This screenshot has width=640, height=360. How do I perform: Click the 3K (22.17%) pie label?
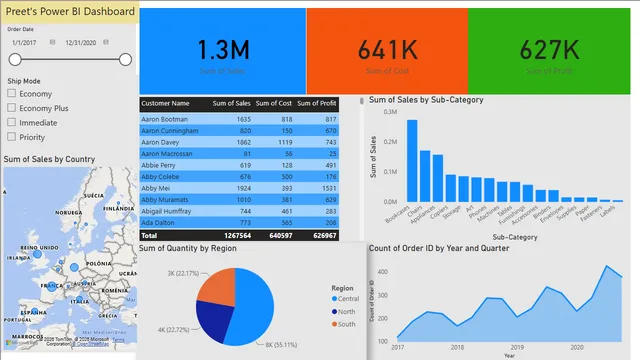pos(183,273)
